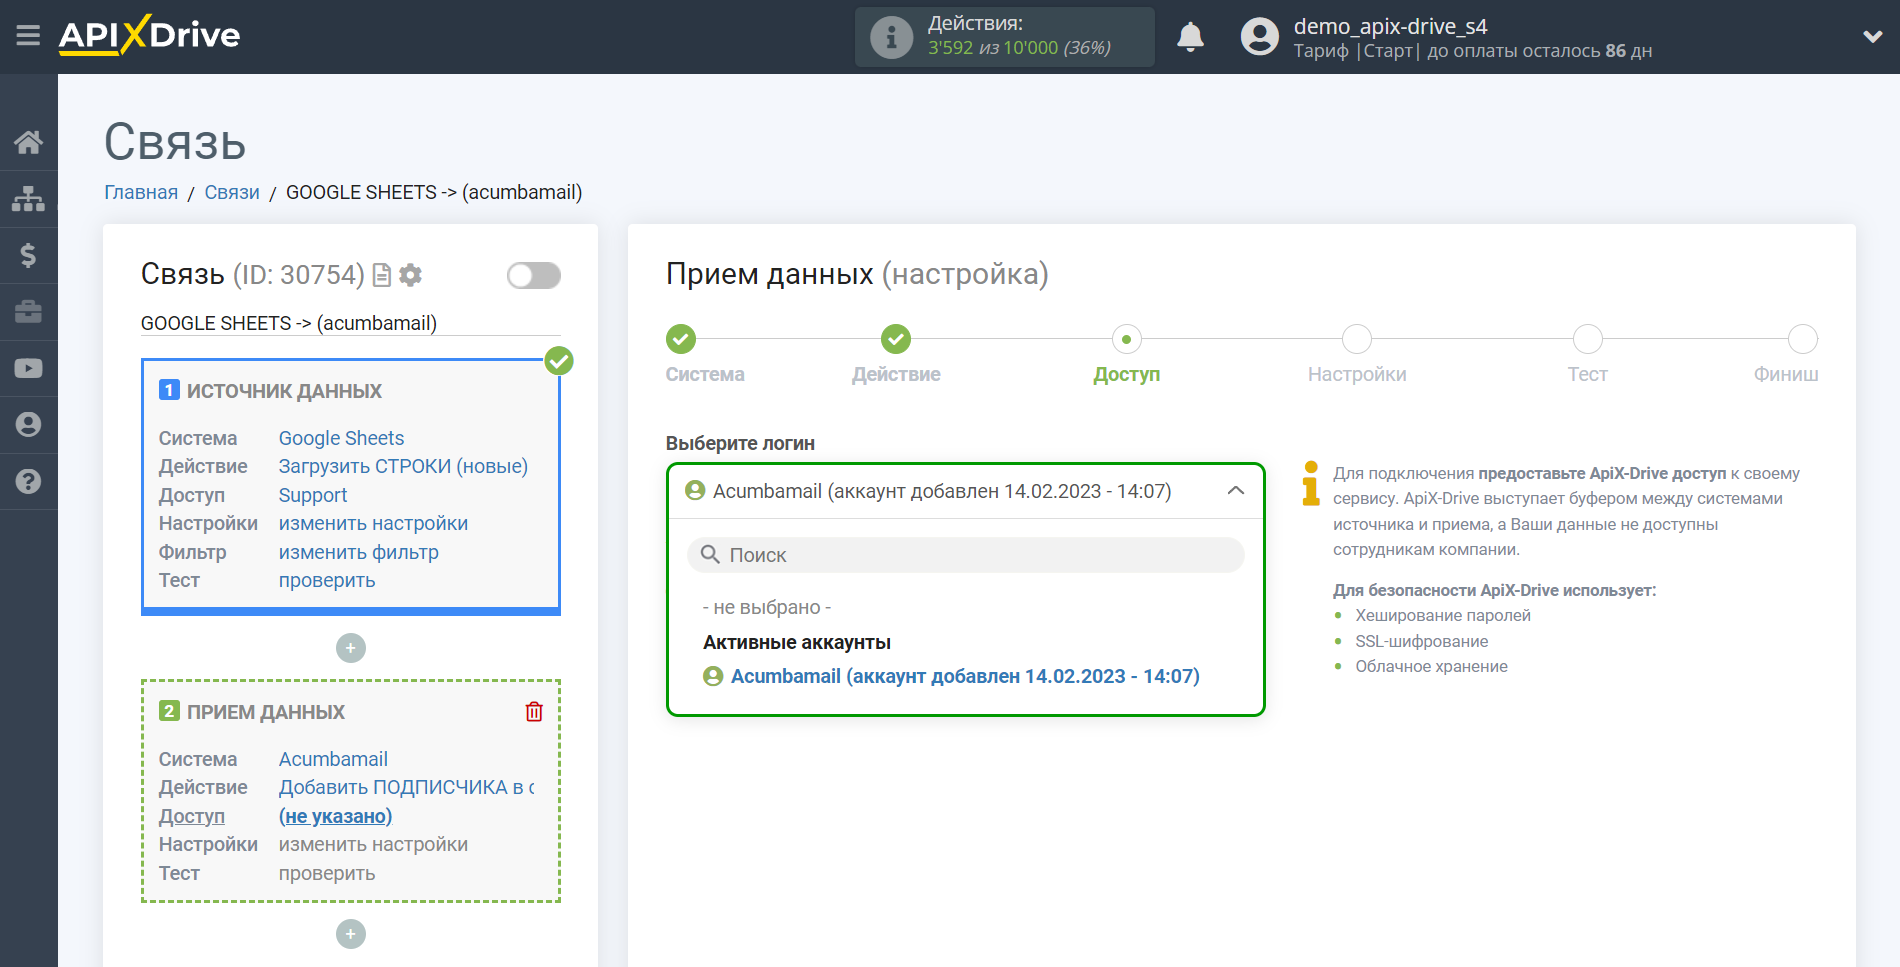Click Support access link
Screen dimensions: 1900x967
312,495
